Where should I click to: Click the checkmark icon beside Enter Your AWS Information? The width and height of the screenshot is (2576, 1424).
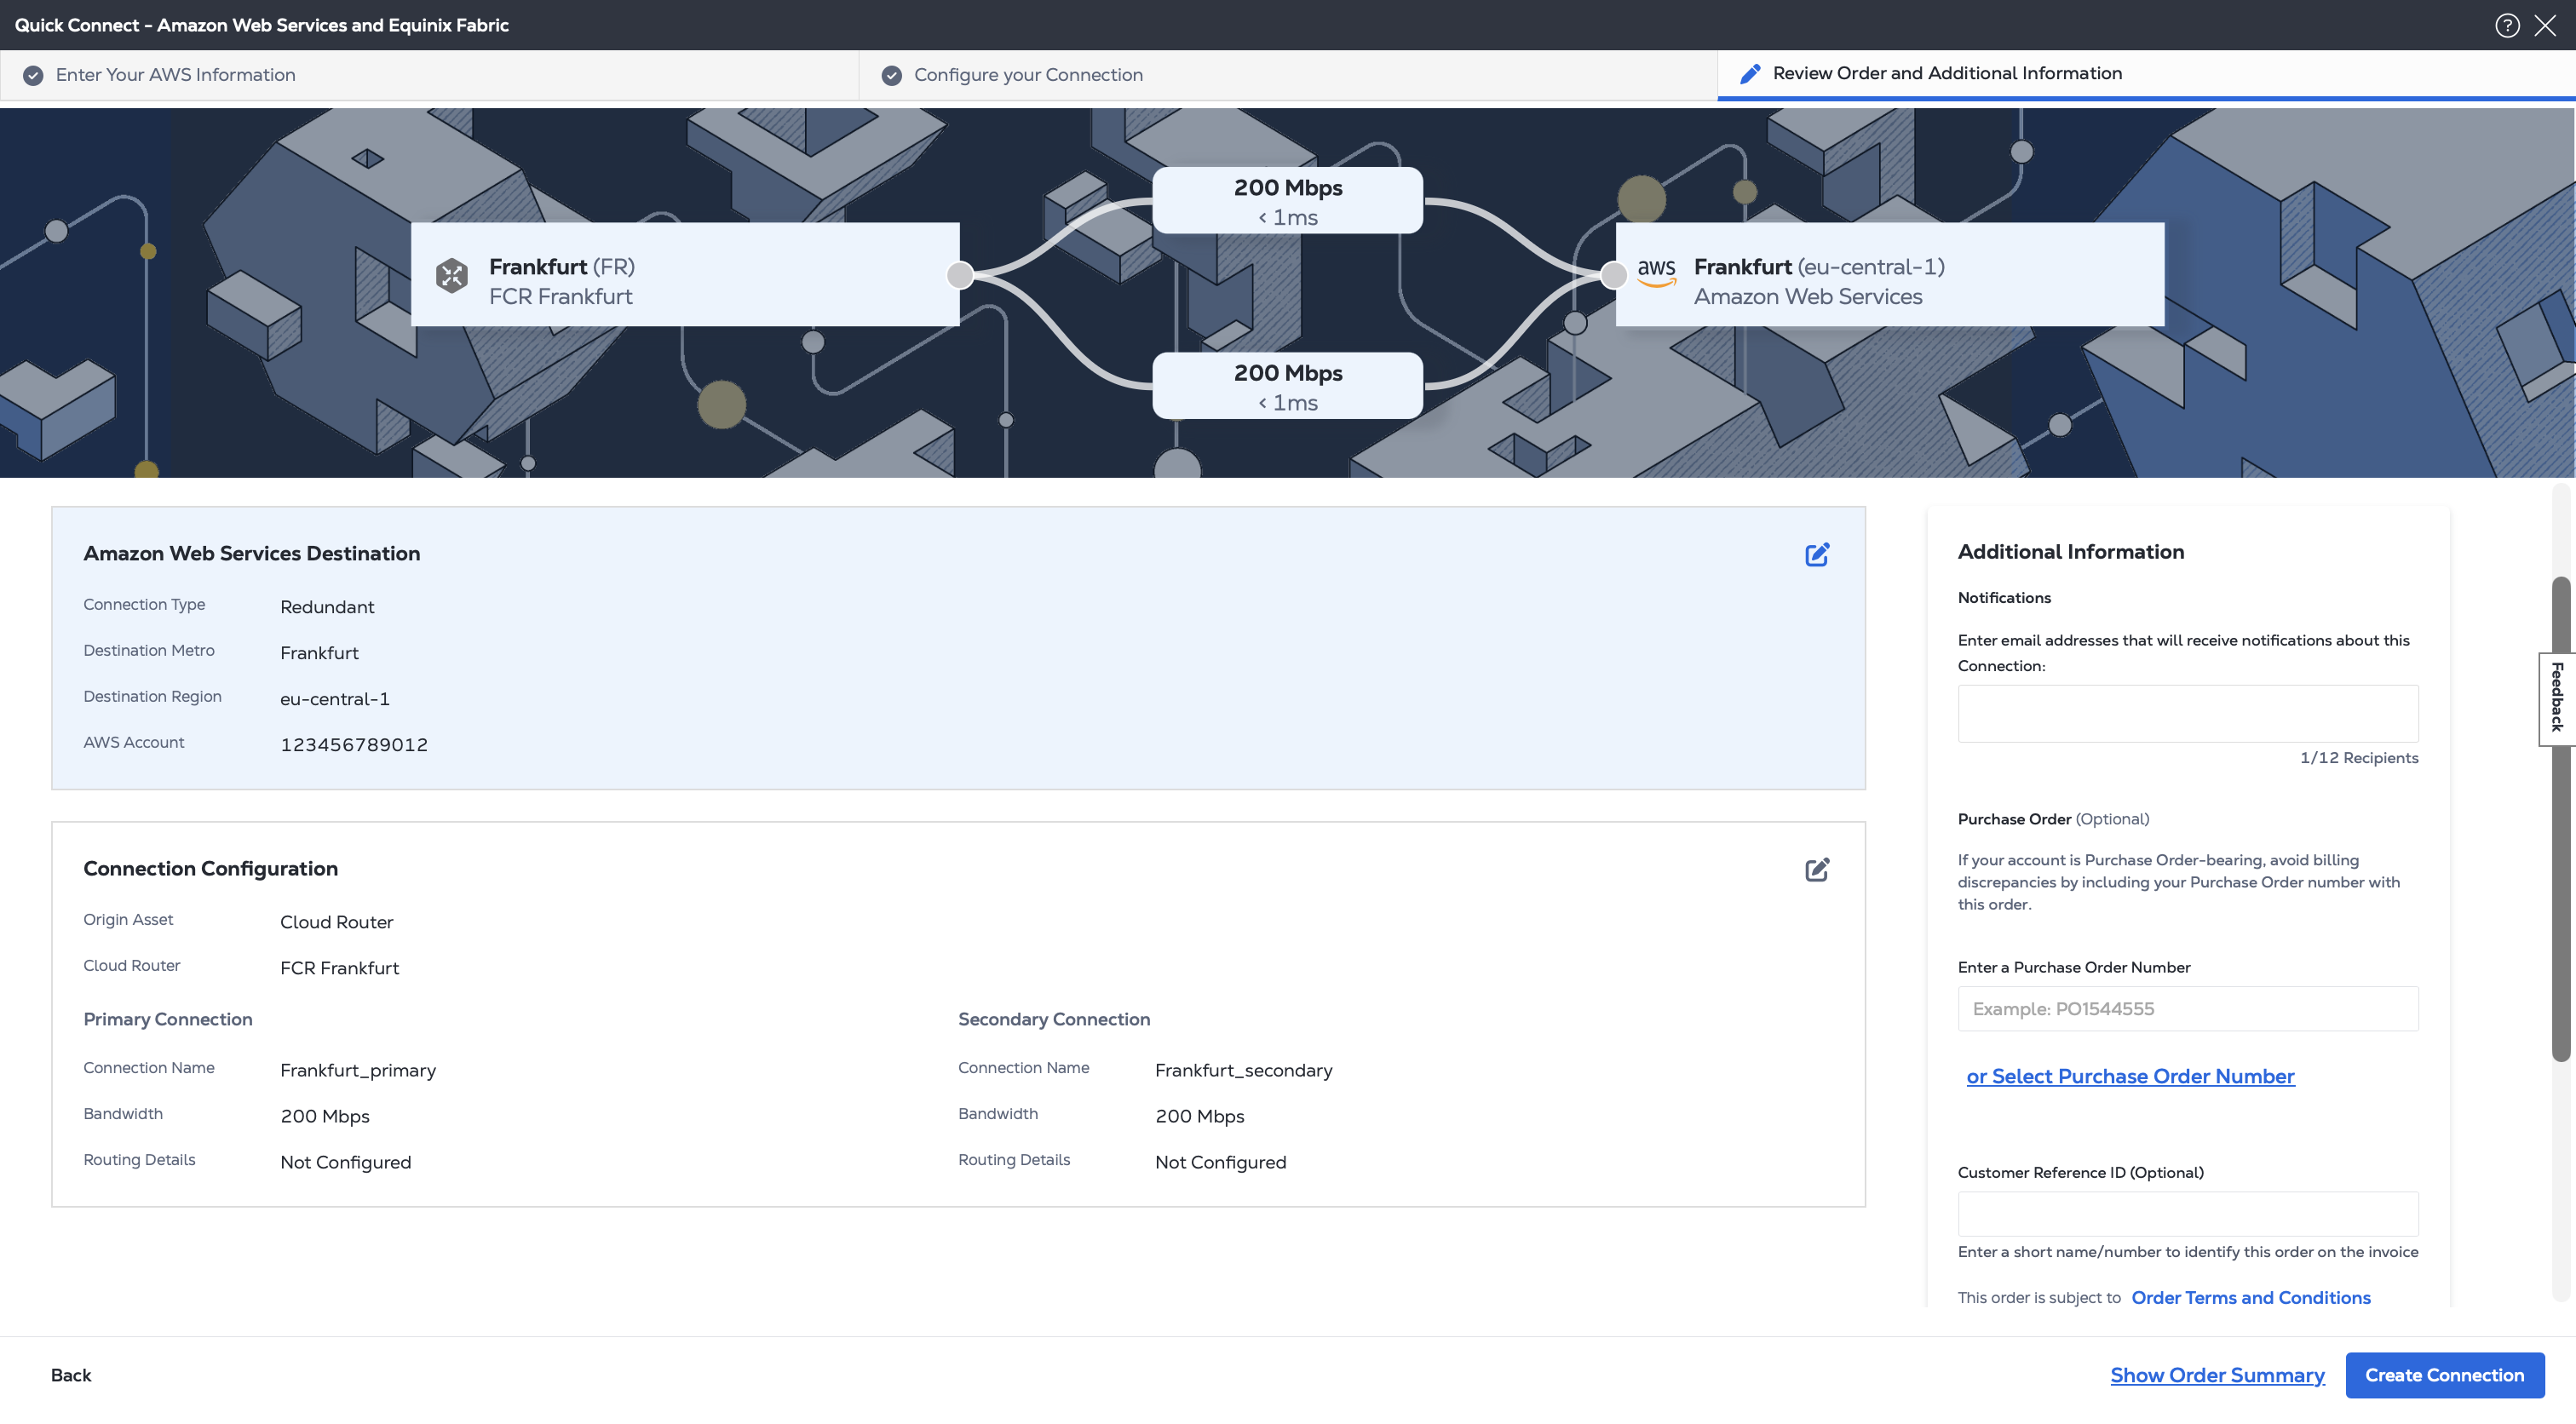click(x=33, y=75)
